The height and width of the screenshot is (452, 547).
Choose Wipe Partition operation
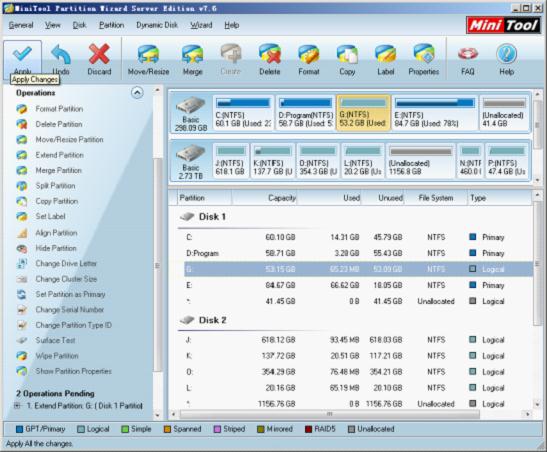coord(57,356)
